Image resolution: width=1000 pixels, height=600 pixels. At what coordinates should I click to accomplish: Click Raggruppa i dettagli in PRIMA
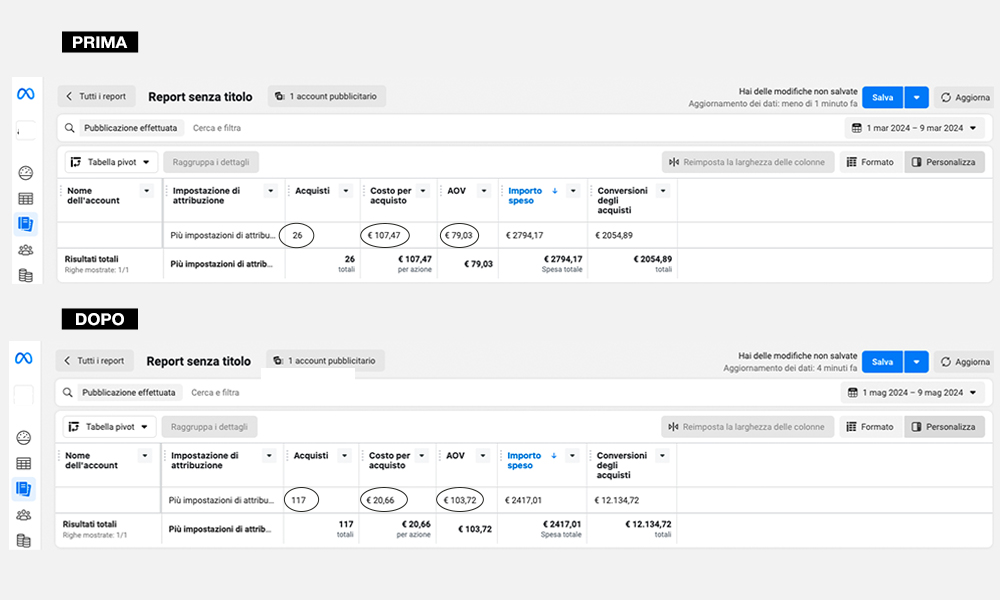pos(211,162)
